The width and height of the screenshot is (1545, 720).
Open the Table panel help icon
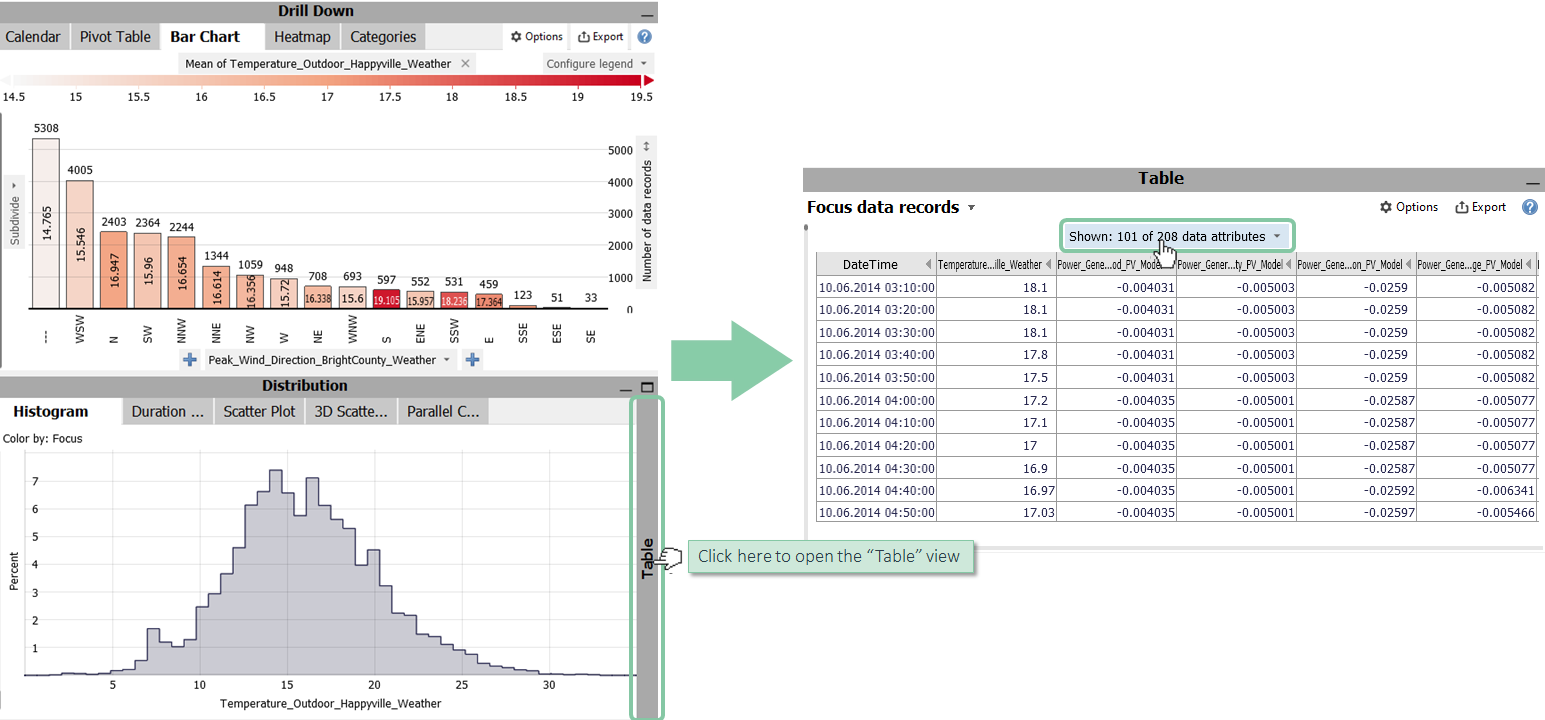(x=1529, y=207)
